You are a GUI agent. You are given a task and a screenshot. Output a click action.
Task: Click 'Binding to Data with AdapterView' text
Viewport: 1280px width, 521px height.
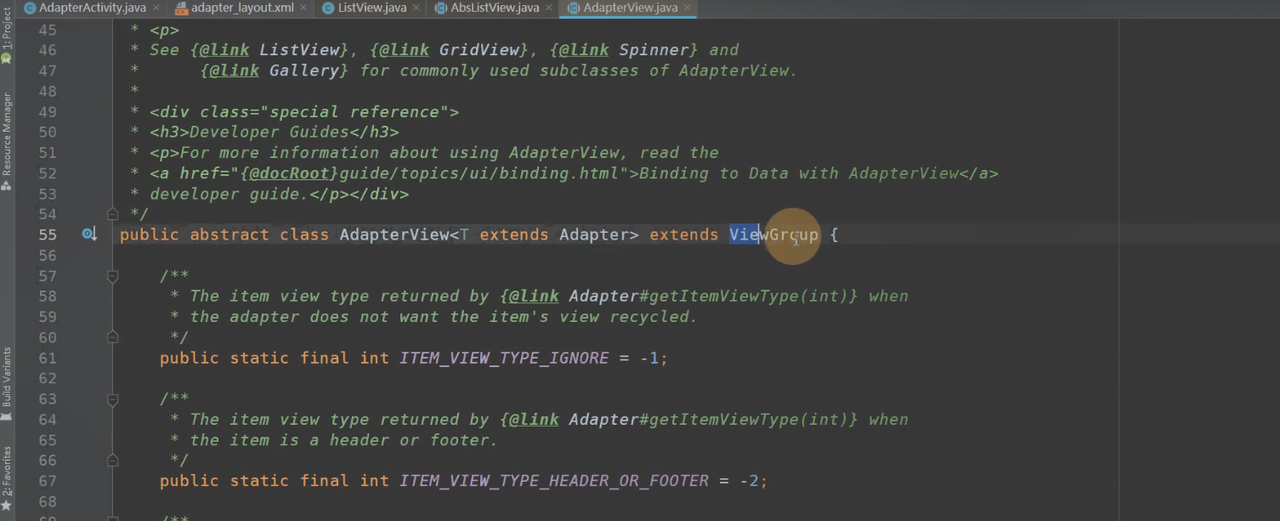coord(799,173)
